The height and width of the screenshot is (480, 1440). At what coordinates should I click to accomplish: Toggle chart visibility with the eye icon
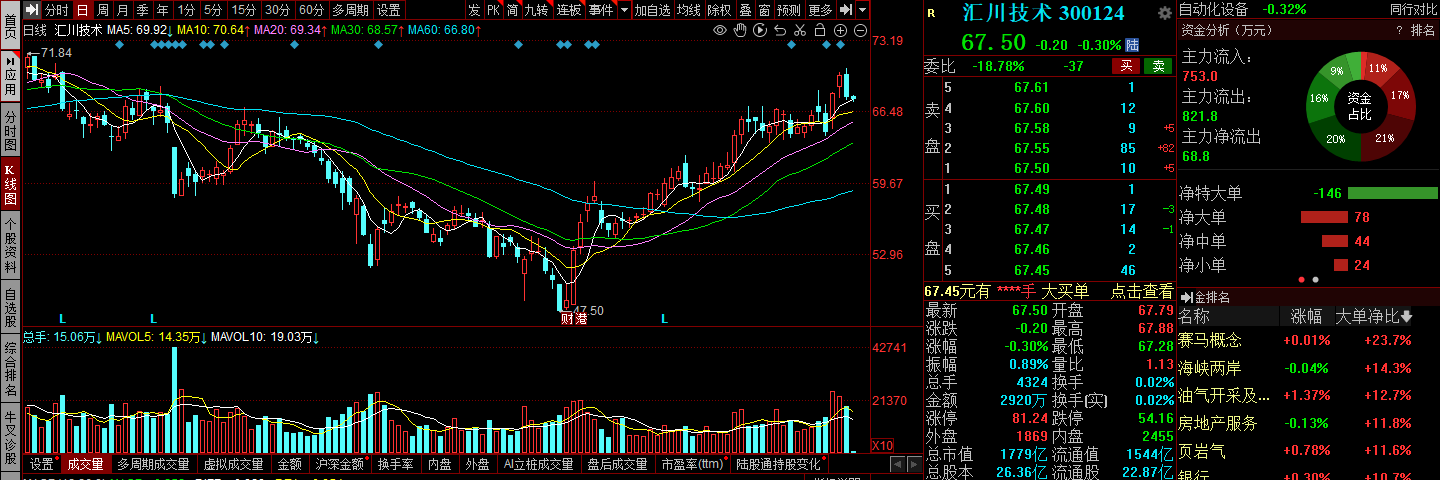tap(719, 31)
